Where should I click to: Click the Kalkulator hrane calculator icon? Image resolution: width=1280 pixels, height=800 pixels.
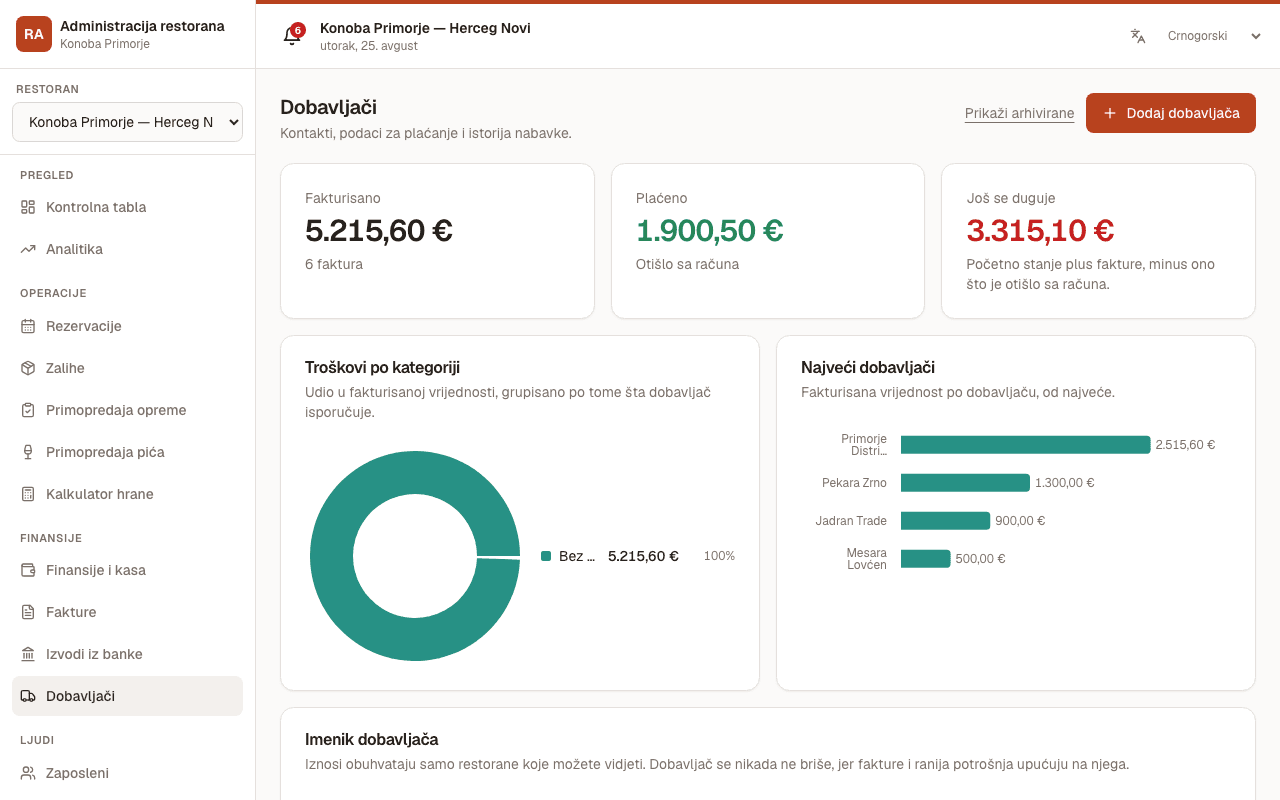pyautogui.click(x=28, y=494)
